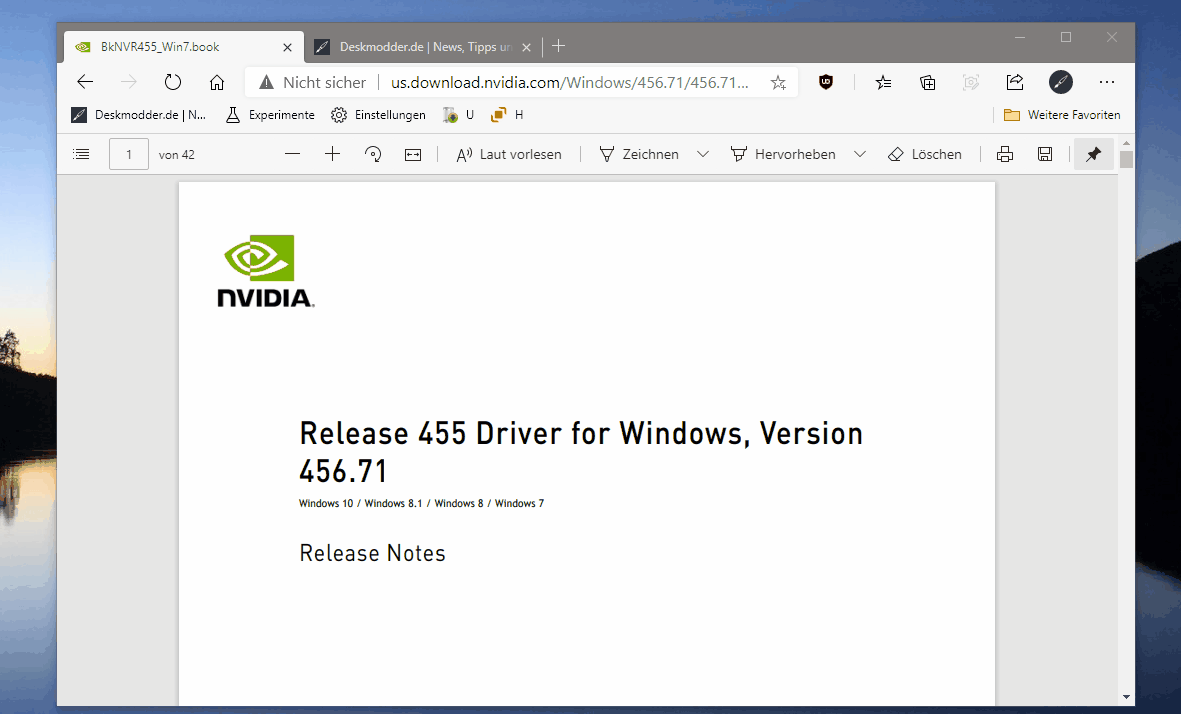Open the Weitere Favoriten folder

coord(1062,115)
